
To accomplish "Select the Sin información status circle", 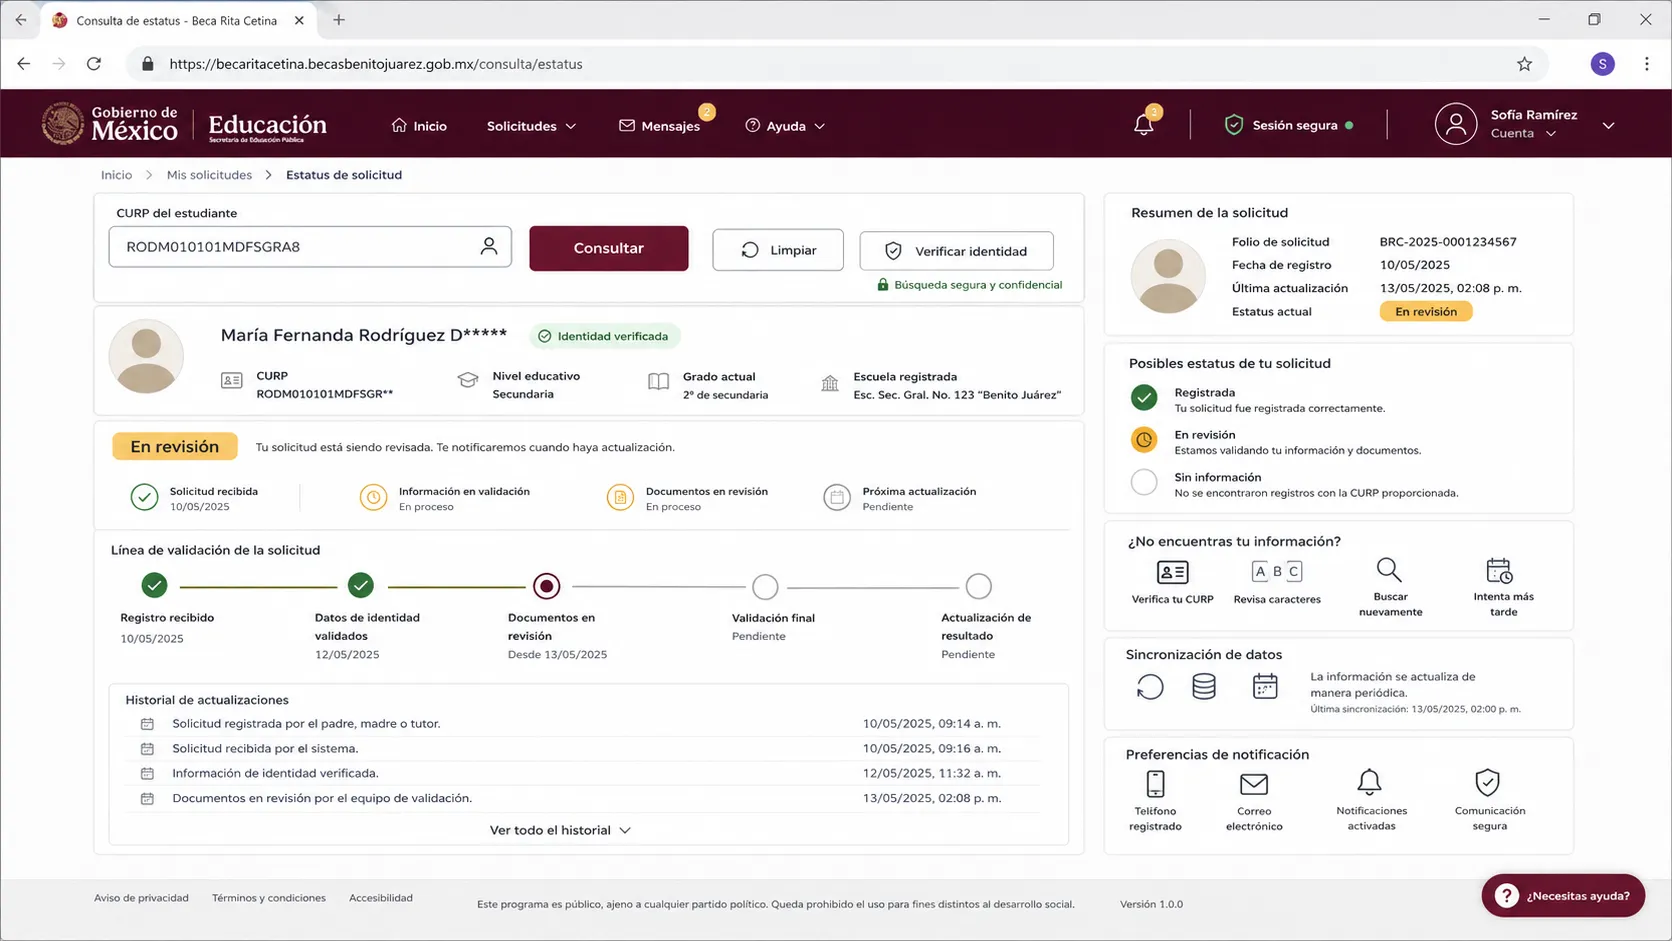I will point(1144,482).
